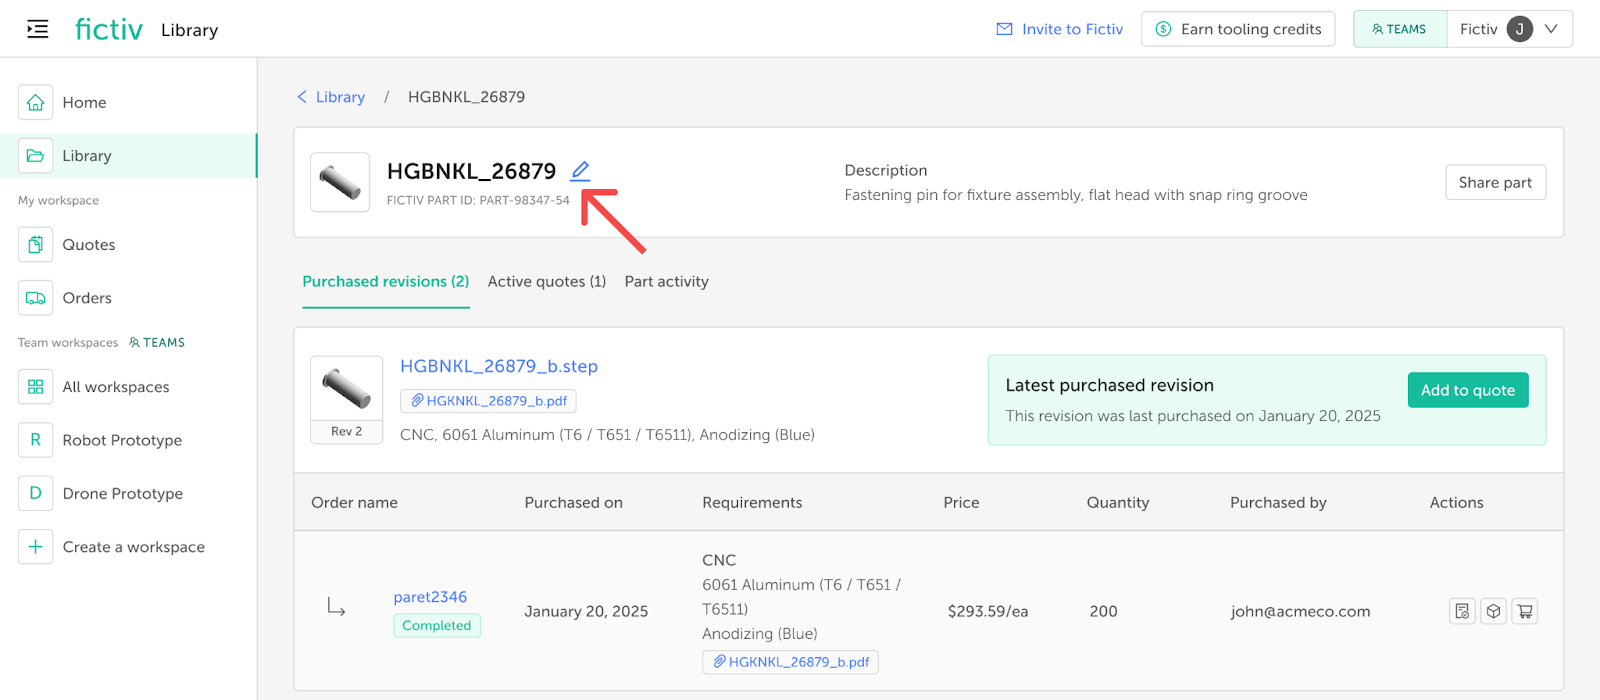The height and width of the screenshot is (700, 1600).
Task: Open the HGBNKL_26879_b.step file link
Action: 498,366
